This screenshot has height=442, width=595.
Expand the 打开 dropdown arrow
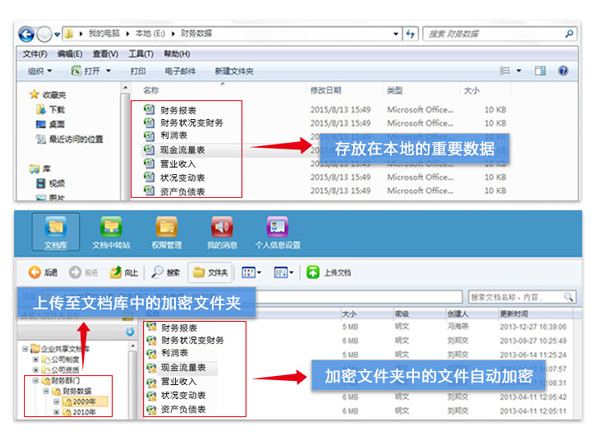109,71
